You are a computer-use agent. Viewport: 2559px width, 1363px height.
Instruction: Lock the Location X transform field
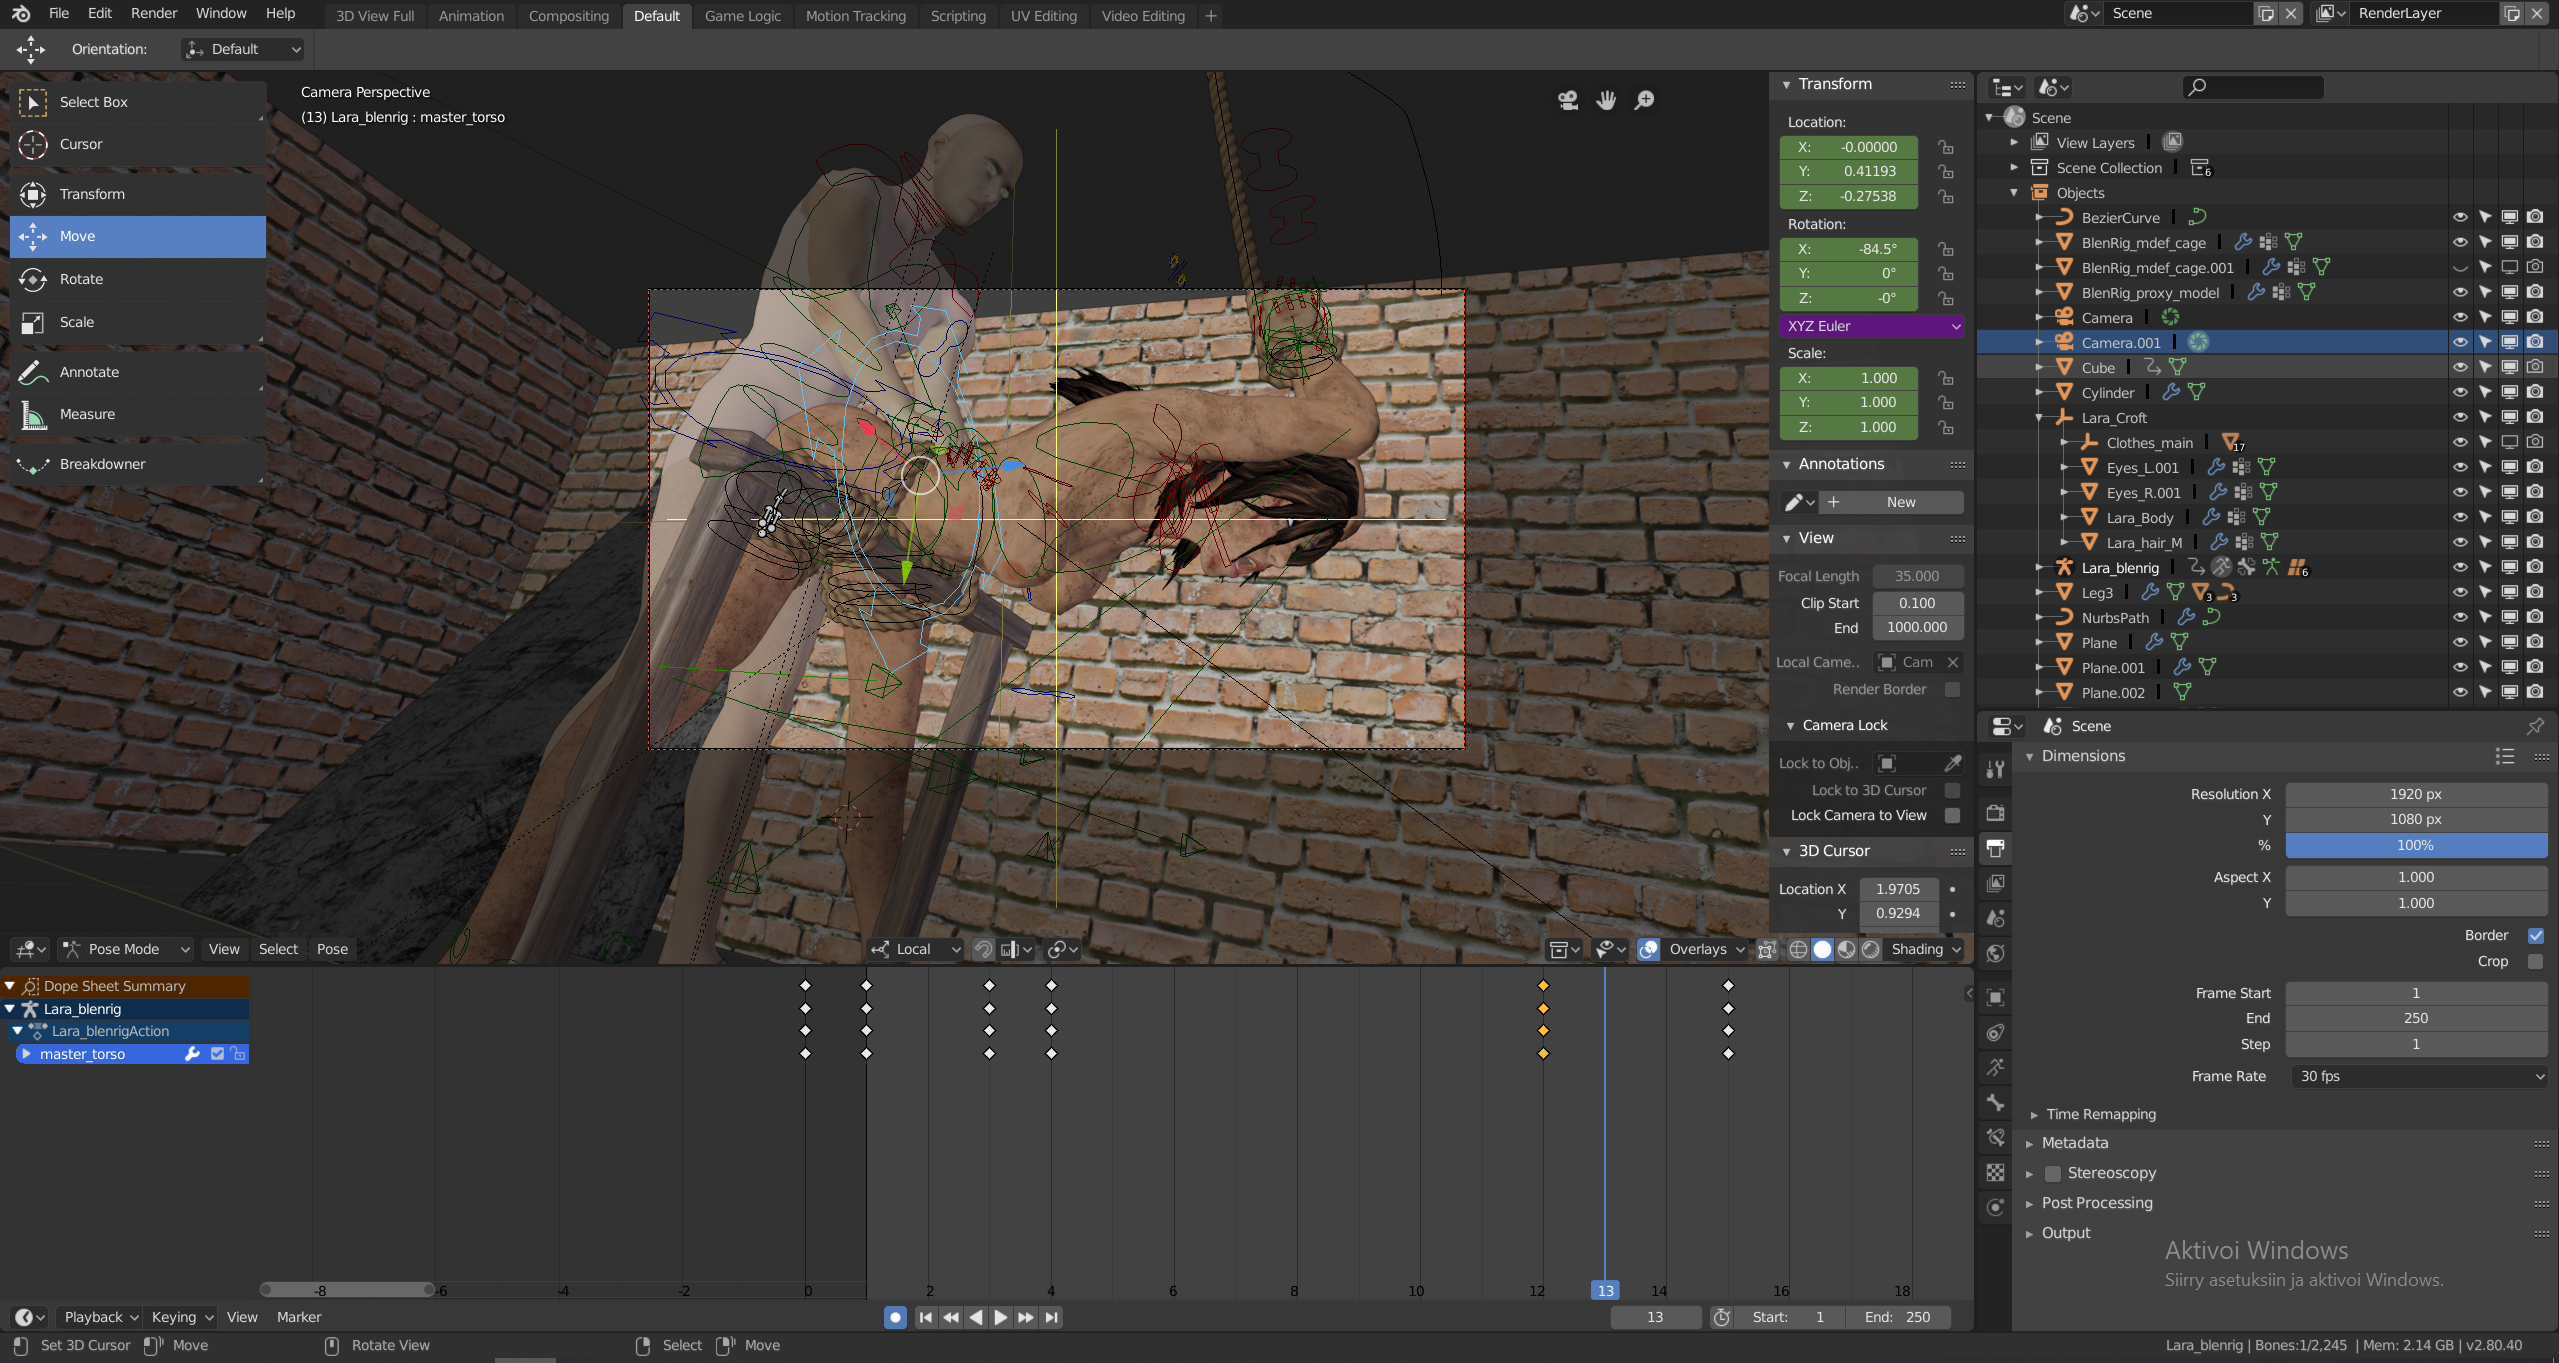1945,147
